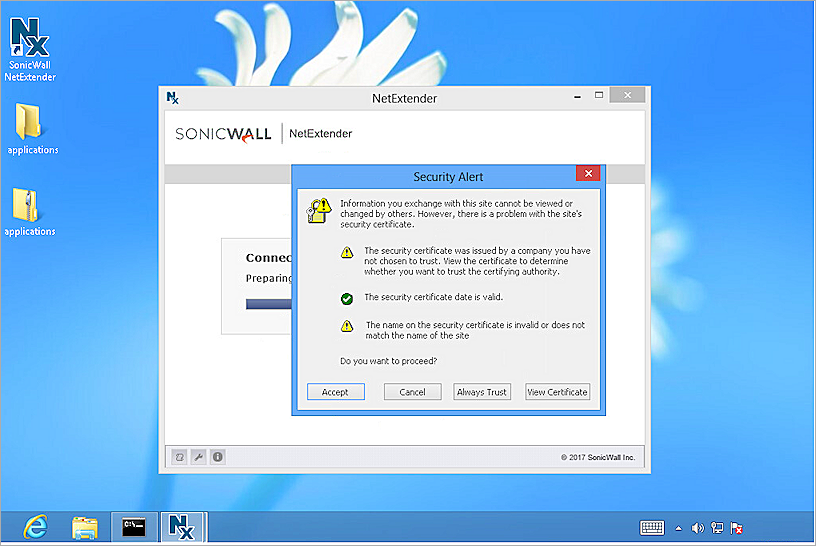816x546 pixels.
Task: Open NetExtender properties wrench icon
Action: pyautogui.click(x=199, y=457)
